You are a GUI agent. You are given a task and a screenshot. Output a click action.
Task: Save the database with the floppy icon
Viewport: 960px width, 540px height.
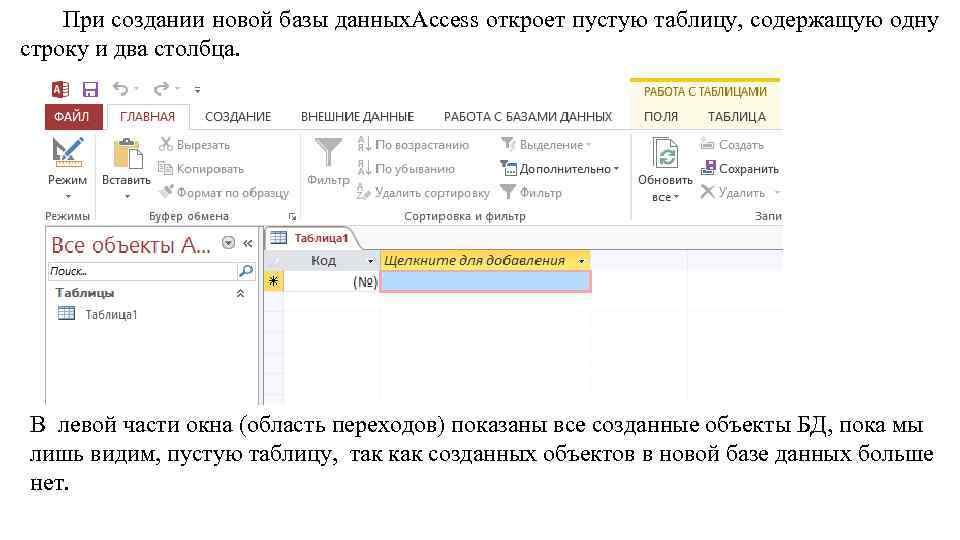91,89
